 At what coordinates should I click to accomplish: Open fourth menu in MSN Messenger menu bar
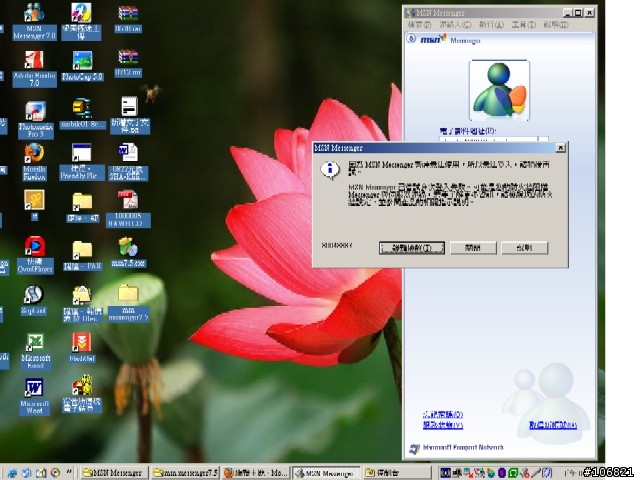pos(524,24)
